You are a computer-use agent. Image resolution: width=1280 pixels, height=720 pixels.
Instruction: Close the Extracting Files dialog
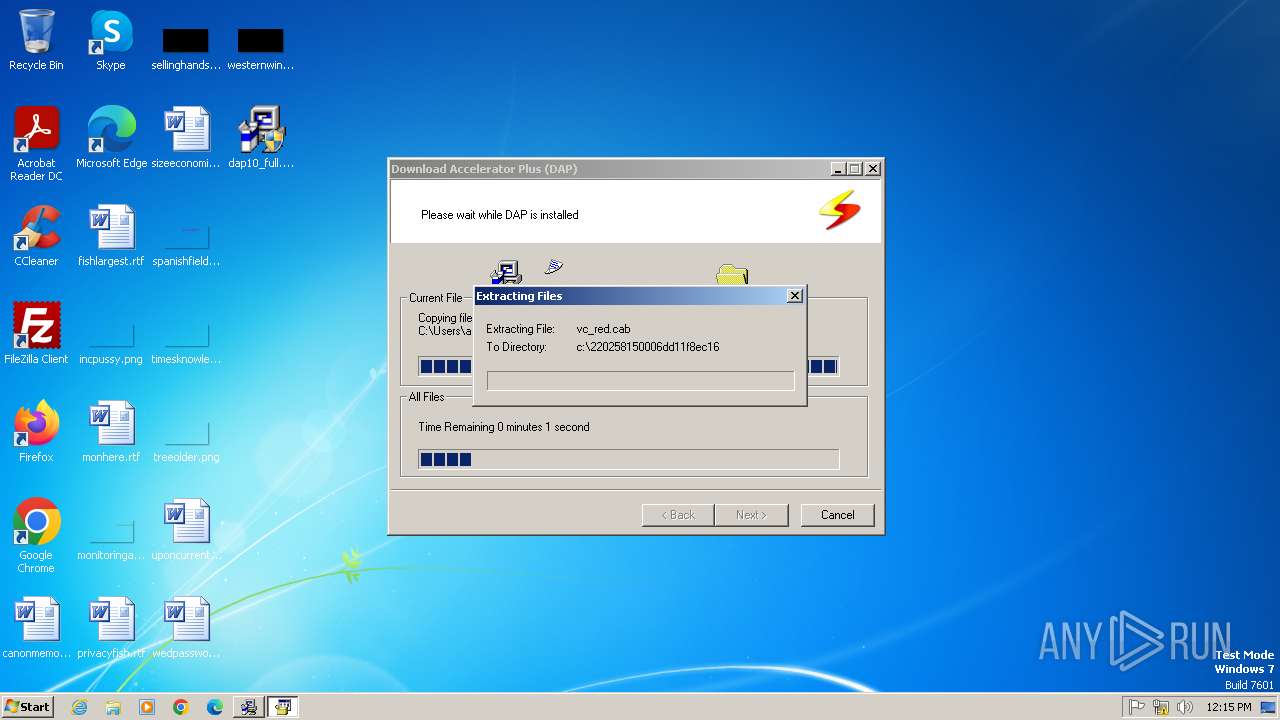pyautogui.click(x=794, y=296)
